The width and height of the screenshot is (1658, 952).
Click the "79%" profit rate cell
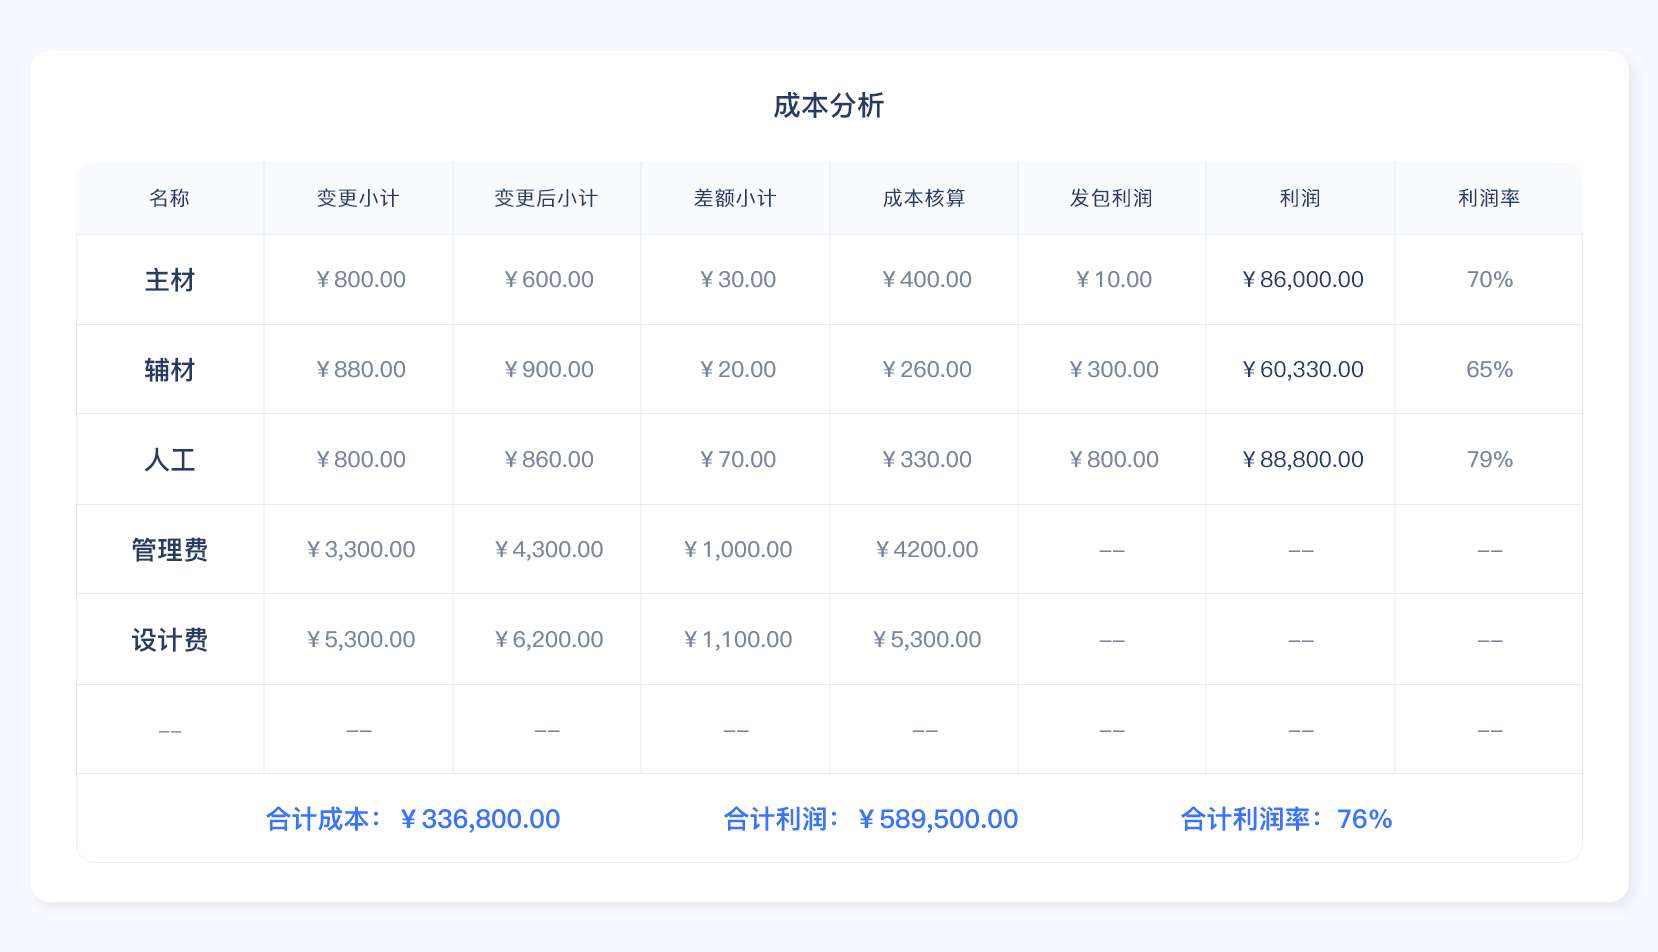coord(1490,460)
